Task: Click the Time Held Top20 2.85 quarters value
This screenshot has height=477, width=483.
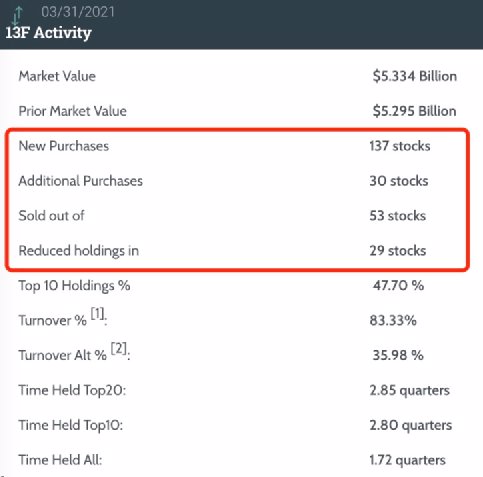Action: (x=409, y=390)
